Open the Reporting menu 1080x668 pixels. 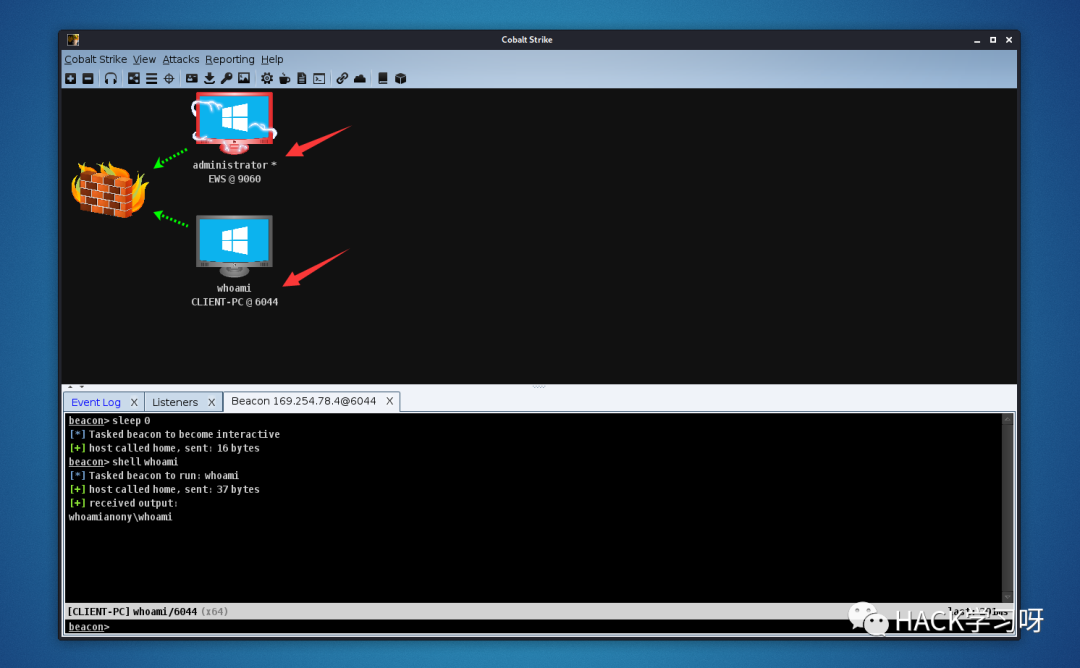(x=229, y=59)
